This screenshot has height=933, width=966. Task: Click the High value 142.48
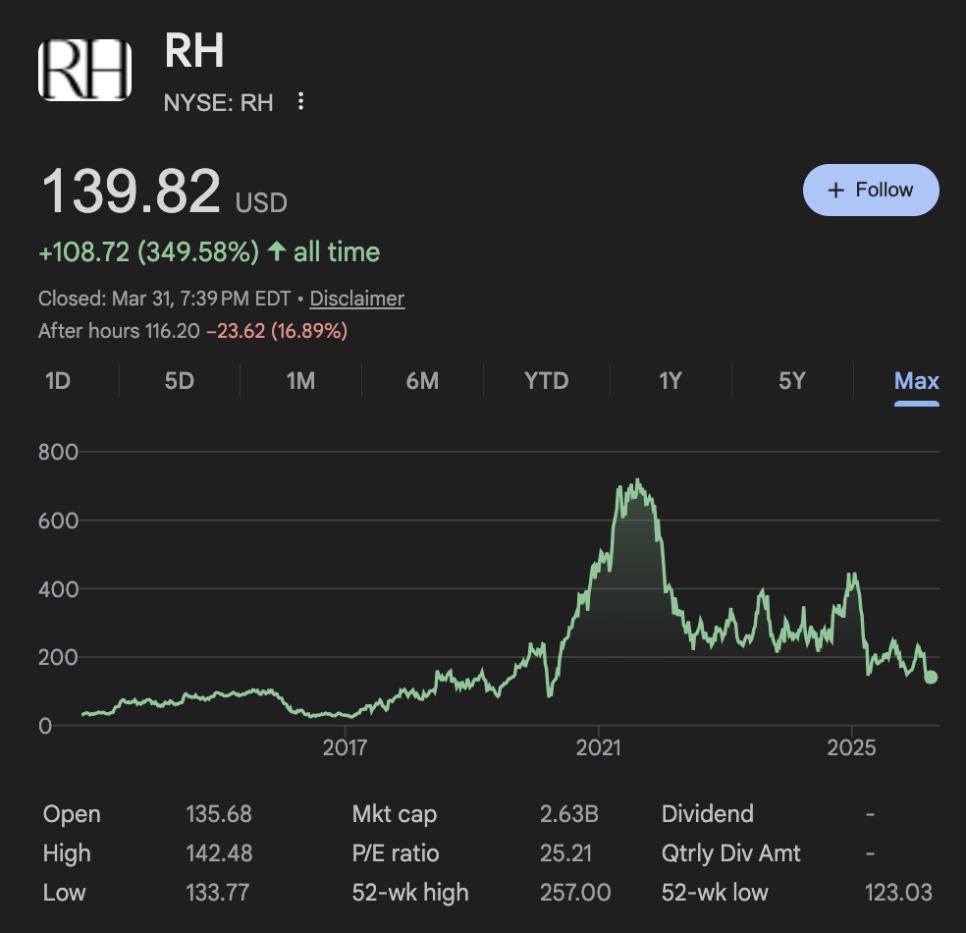coord(219,854)
